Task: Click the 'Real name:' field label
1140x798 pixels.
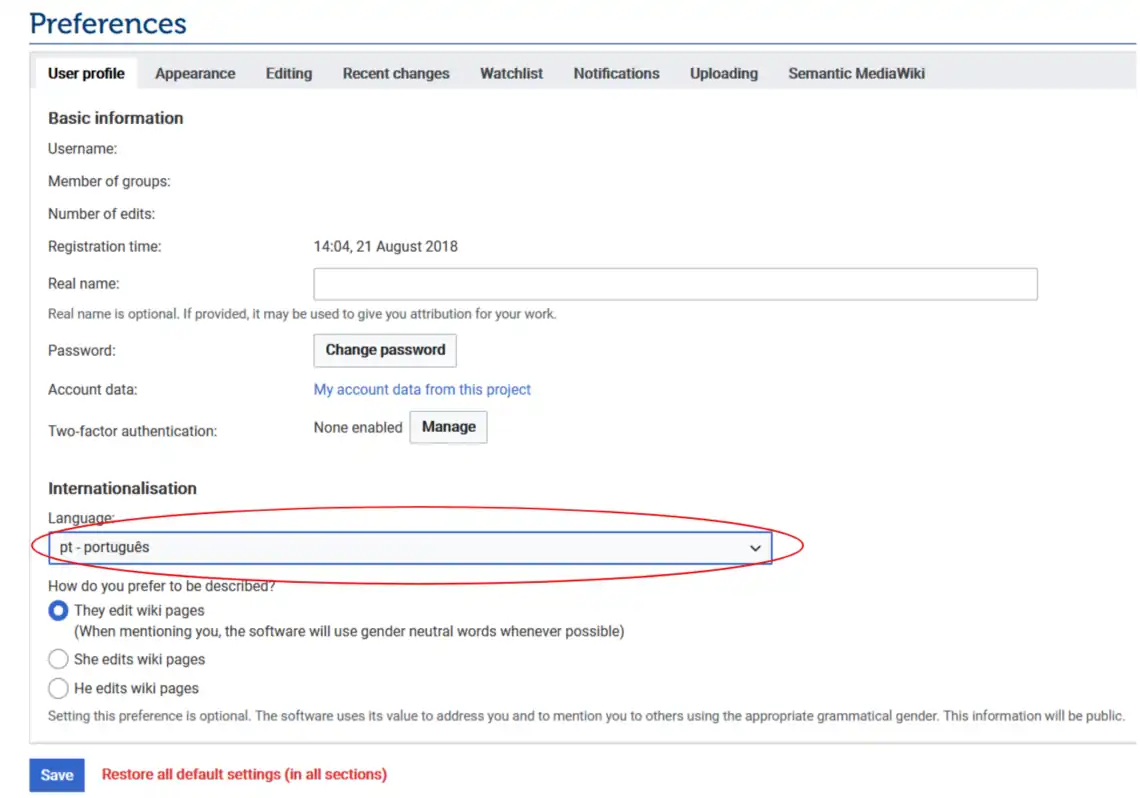Action: pos(84,284)
